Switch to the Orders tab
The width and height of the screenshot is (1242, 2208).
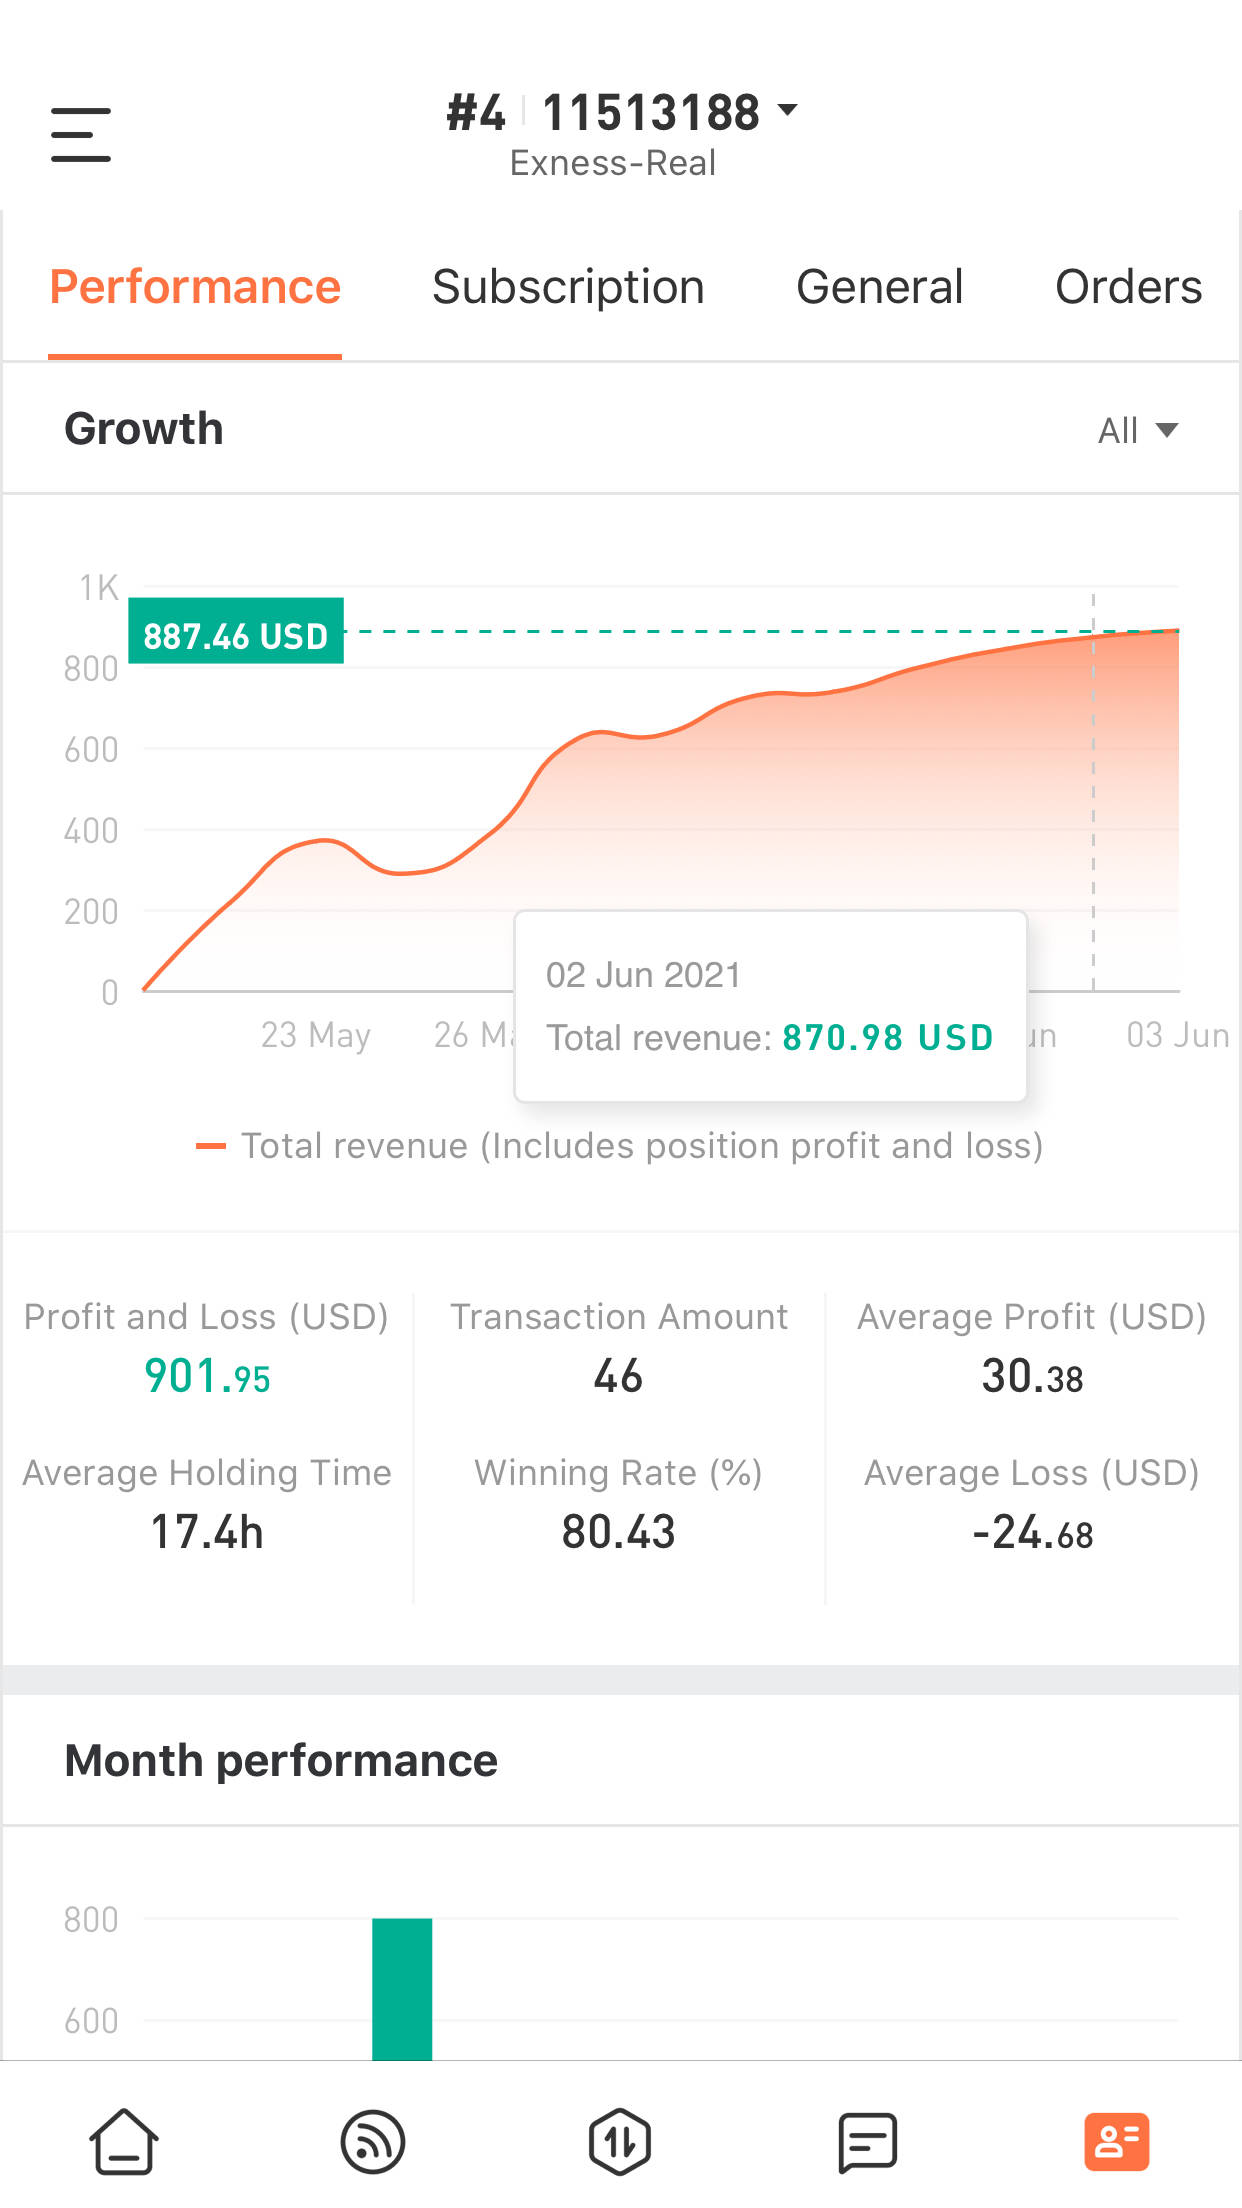(x=1128, y=287)
